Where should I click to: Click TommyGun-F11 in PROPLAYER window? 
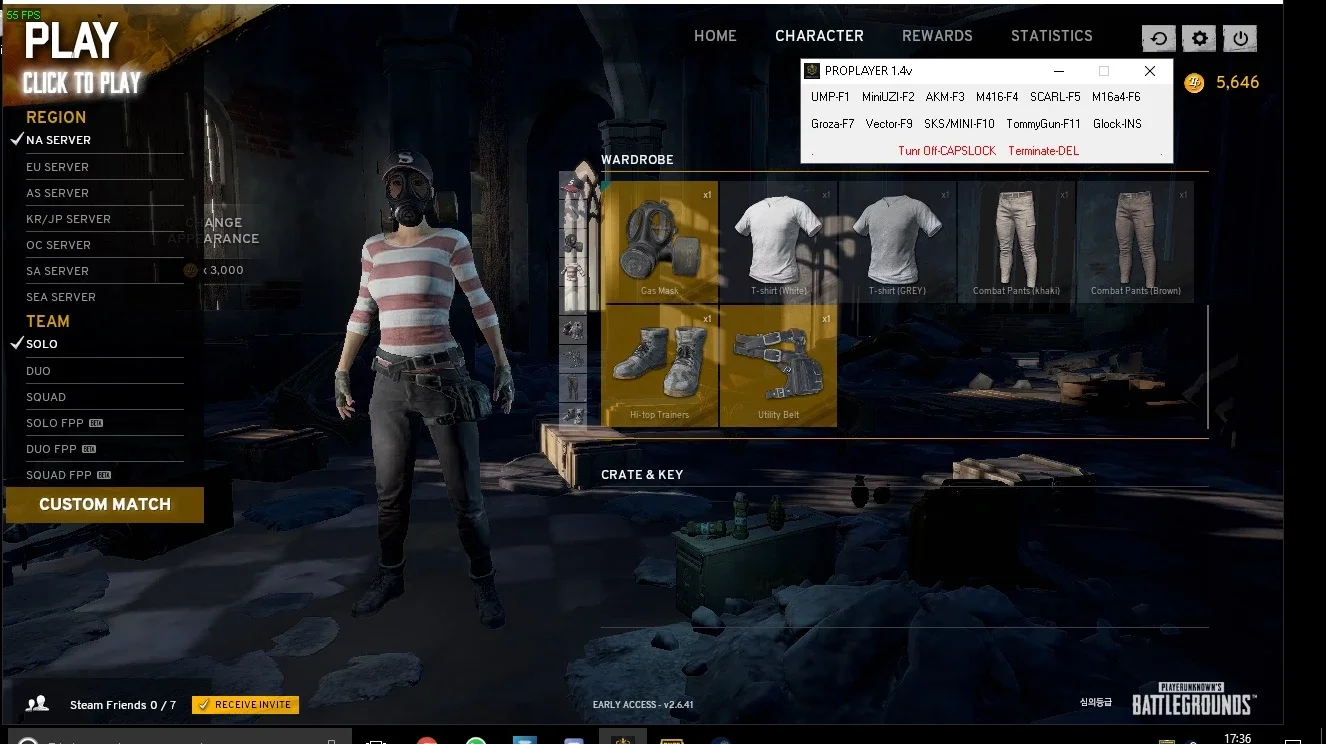[1043, 124]
